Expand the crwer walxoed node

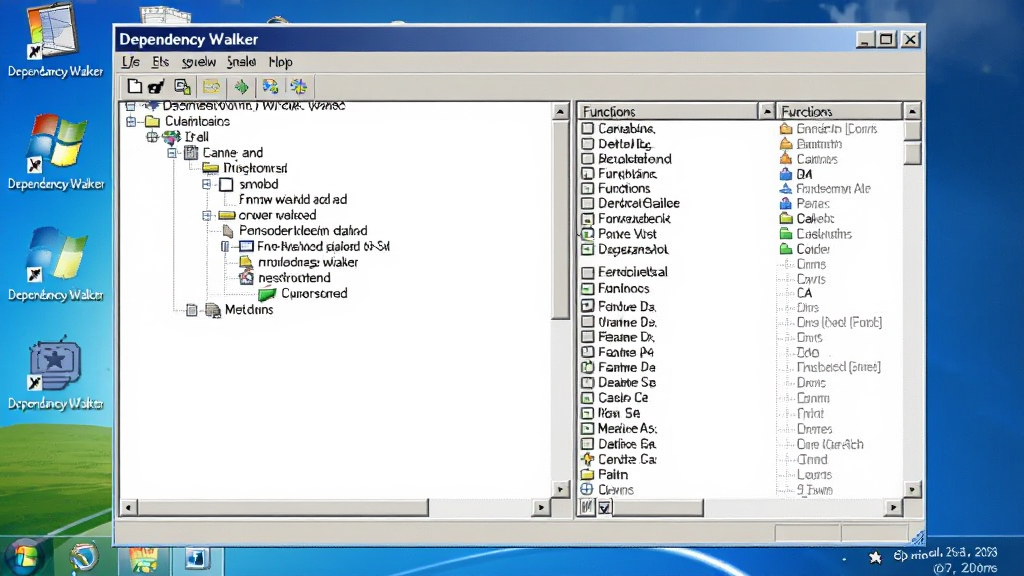pyautogui.click(x=206, y=216)
